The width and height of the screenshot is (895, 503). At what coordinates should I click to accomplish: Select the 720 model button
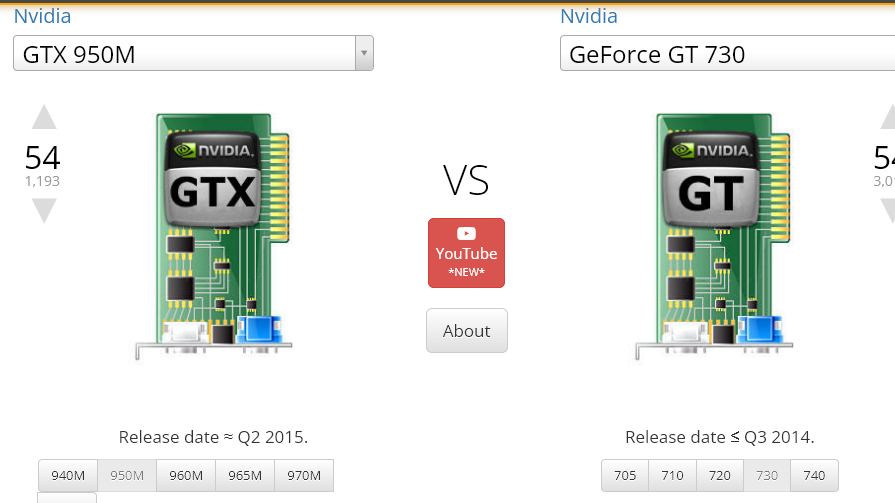point(720,476)
